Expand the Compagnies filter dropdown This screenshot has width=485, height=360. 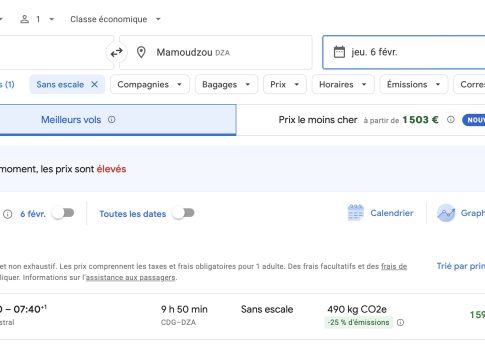point(150,84)
